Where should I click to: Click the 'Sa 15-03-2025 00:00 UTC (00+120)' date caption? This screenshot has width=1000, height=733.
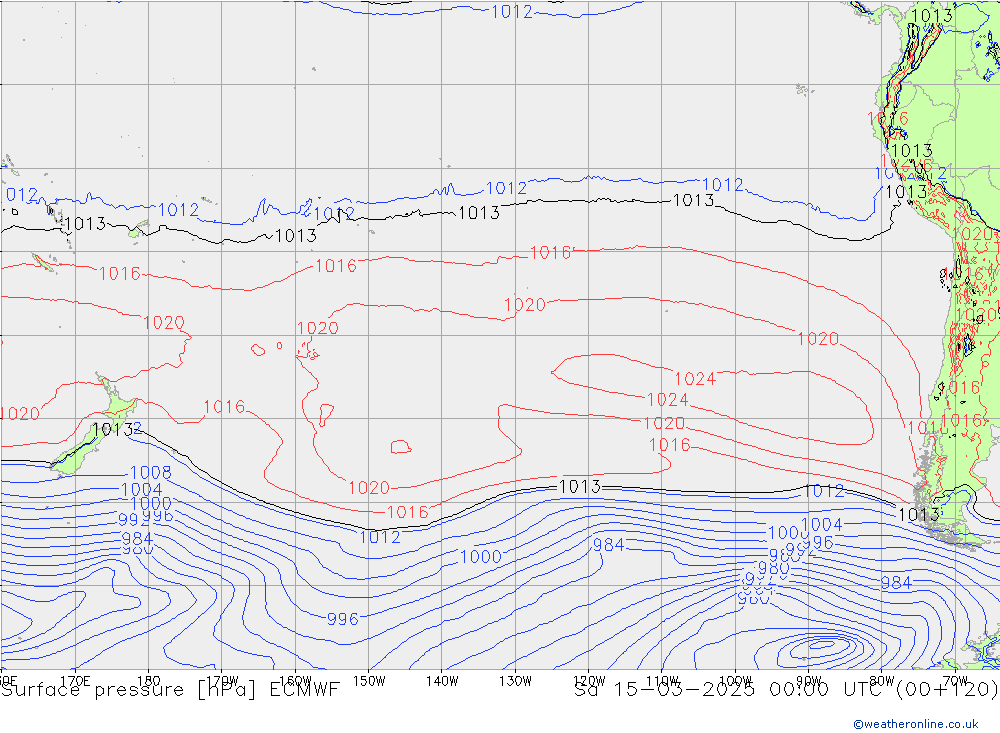(x=786, y=690)
